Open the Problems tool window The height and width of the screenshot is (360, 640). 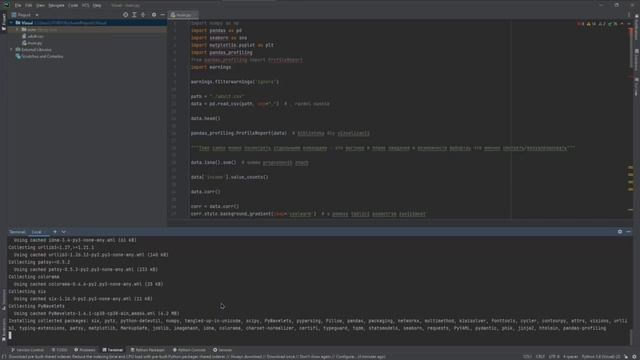[x=85, y=350]
